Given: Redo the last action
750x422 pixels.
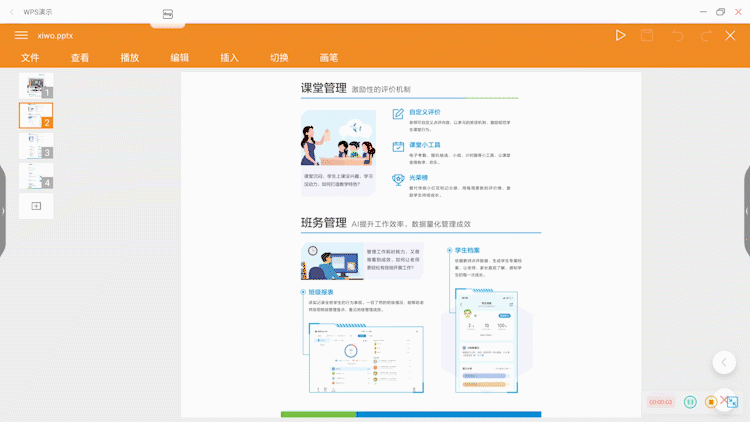Looking at the screenshot, I should (706, 35).
